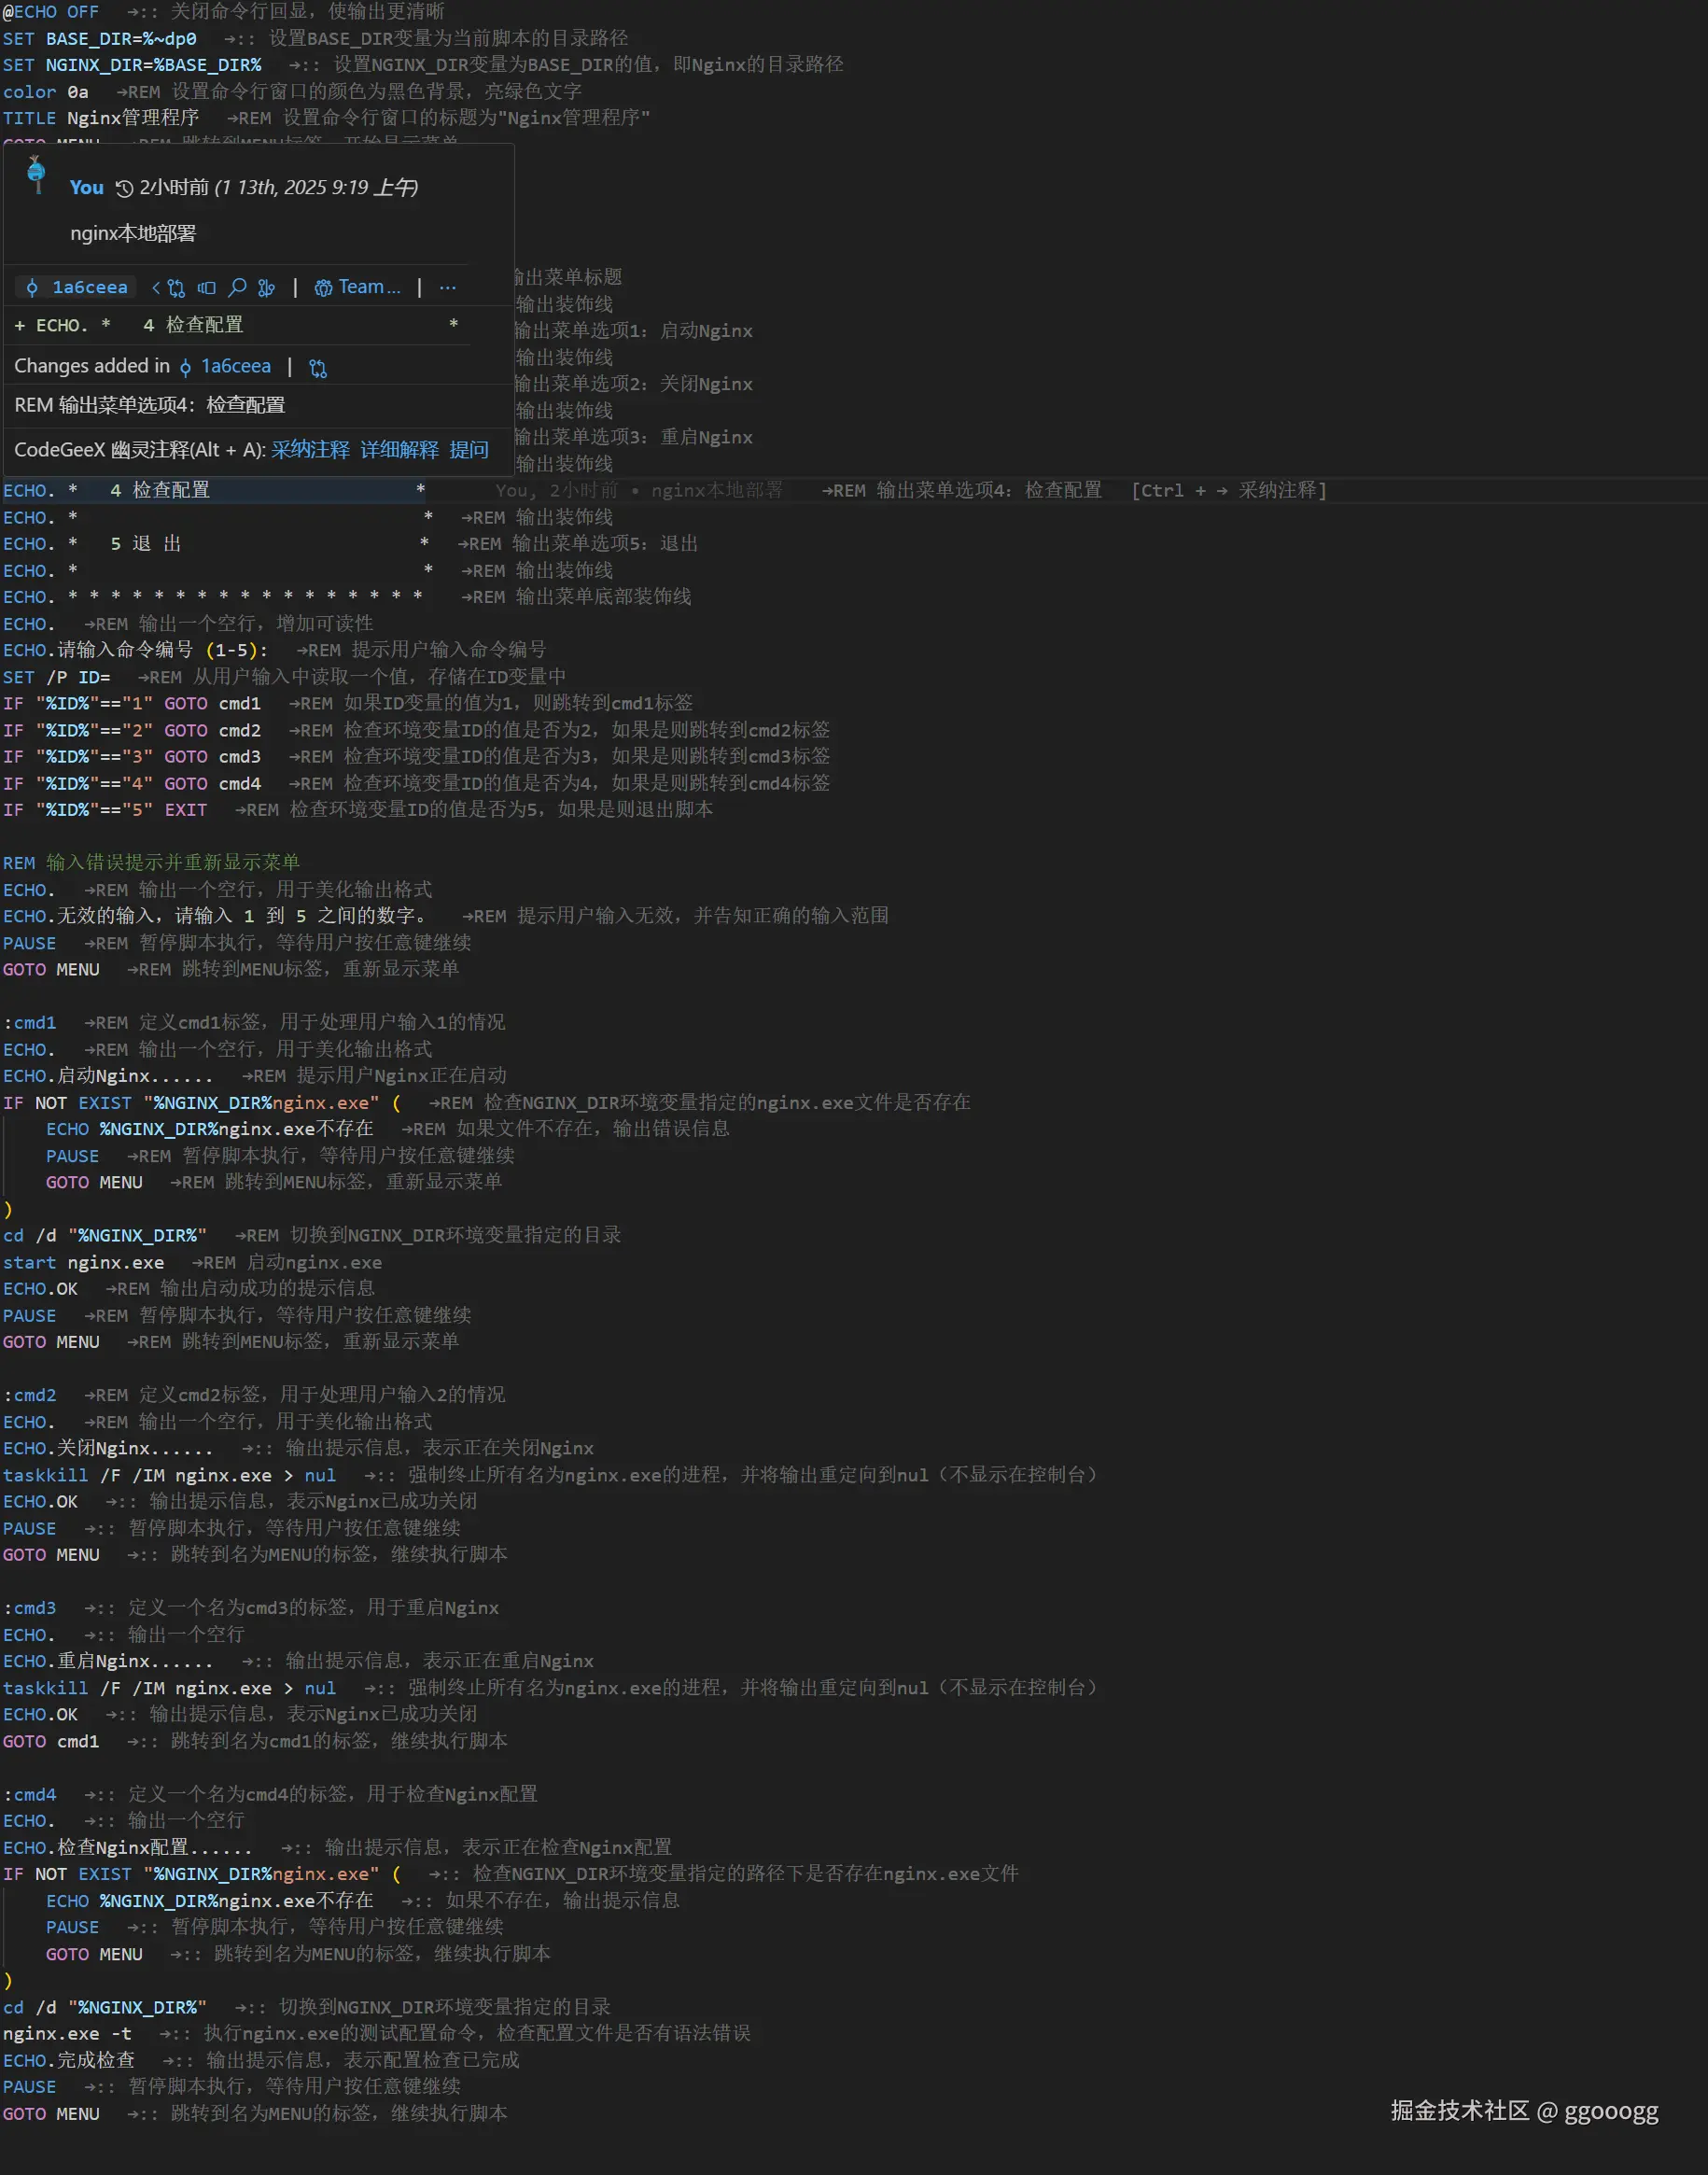Viewport: 1708px width, 2175px height.
Task: Click highlighted editor line 'ECHO. * 4 检查配置'
Action: (214, 490)
